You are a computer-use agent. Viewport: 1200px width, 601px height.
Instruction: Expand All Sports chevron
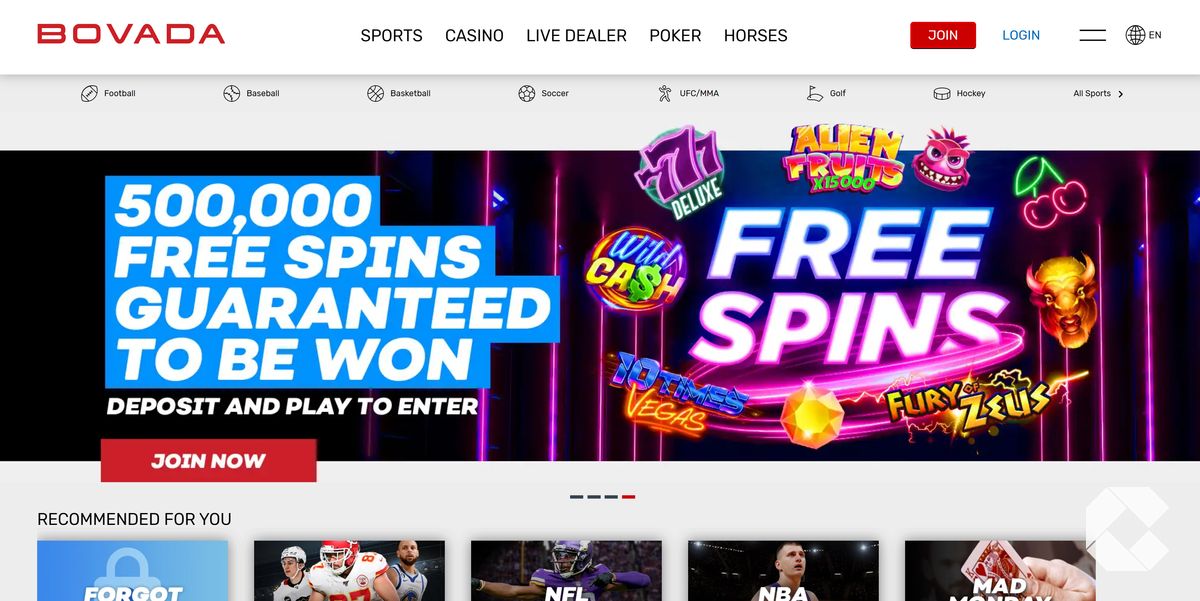point(1120,94)
